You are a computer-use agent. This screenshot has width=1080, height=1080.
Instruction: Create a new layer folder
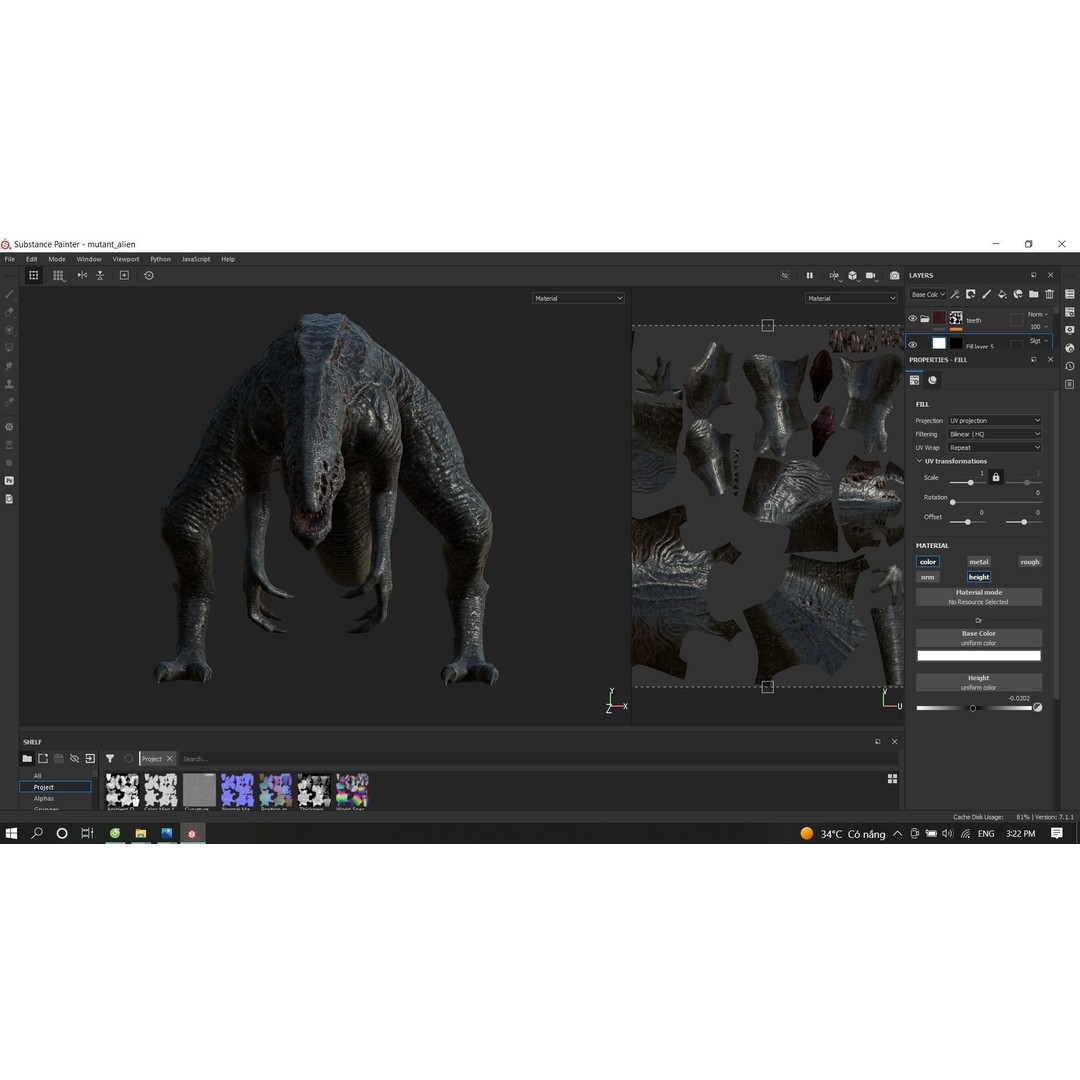click(x=1034, y=294)
